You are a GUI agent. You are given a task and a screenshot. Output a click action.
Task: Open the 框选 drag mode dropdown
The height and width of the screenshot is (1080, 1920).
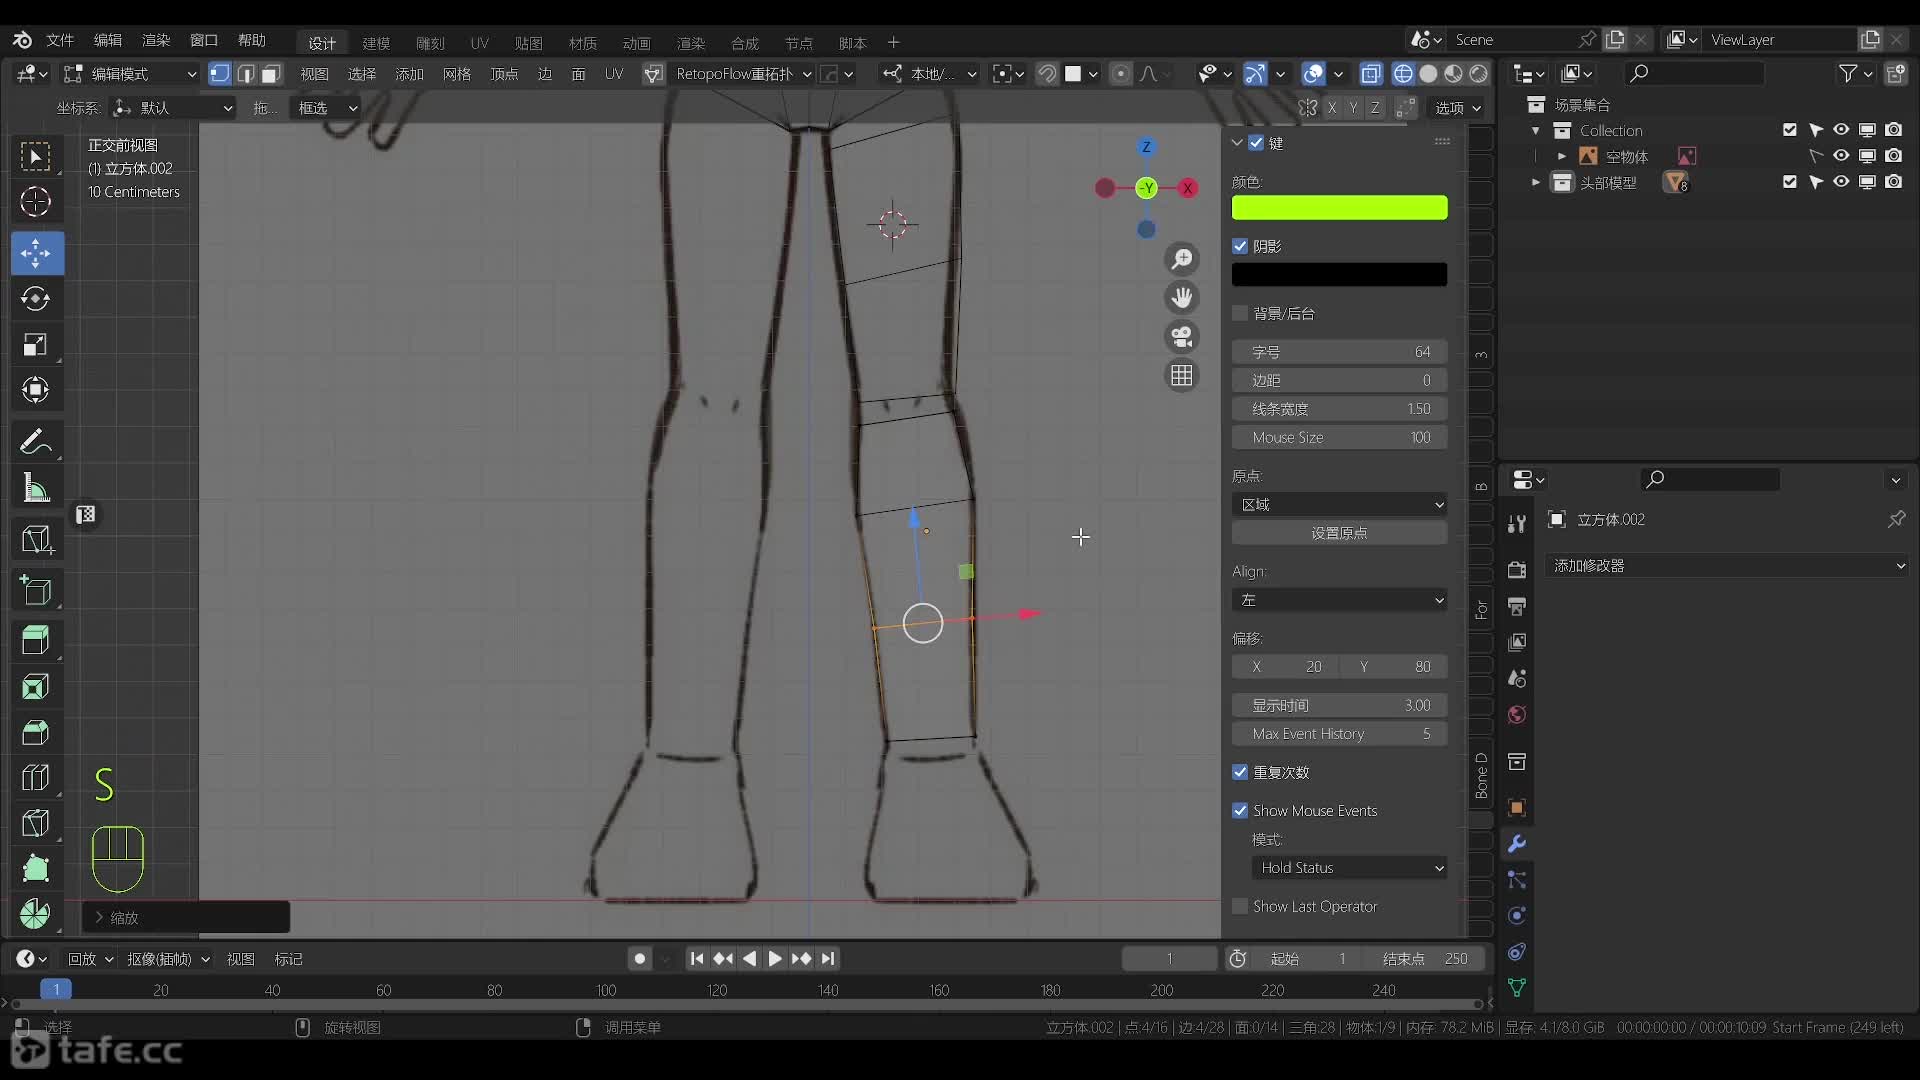click(326, 108)
